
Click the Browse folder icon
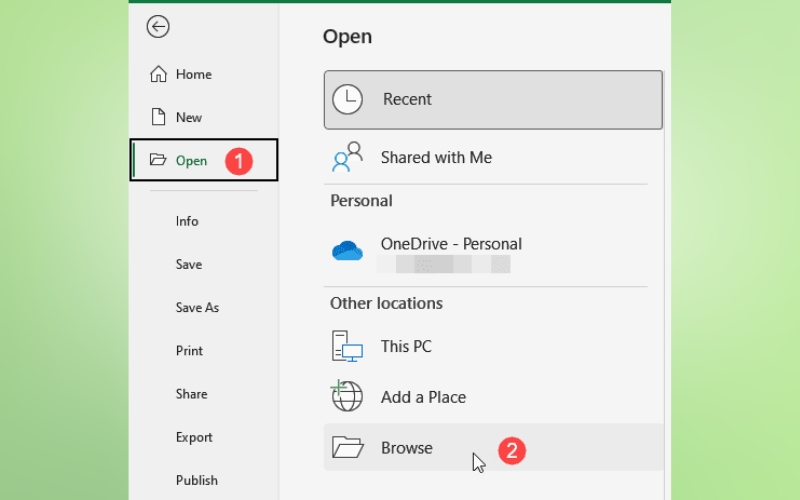tap(347, 447)
